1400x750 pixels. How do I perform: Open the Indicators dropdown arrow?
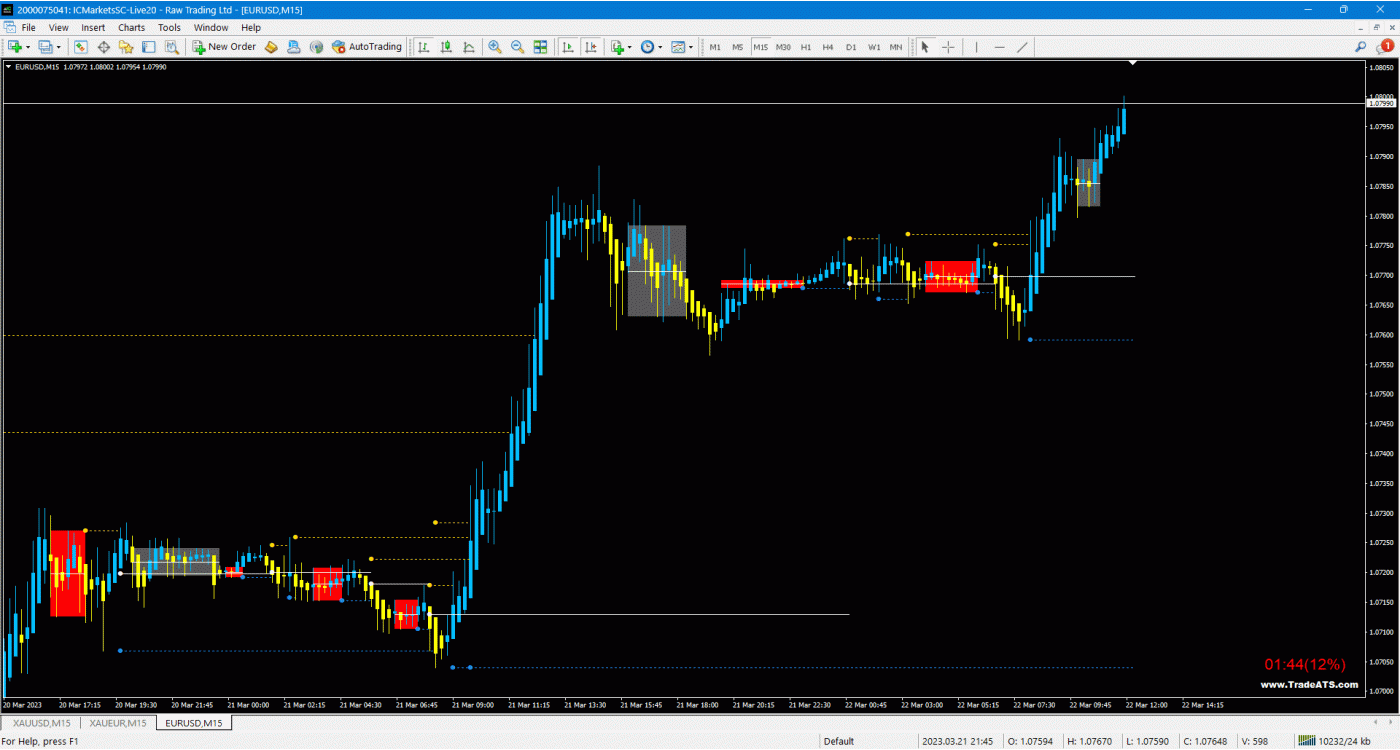click(629, 47)
